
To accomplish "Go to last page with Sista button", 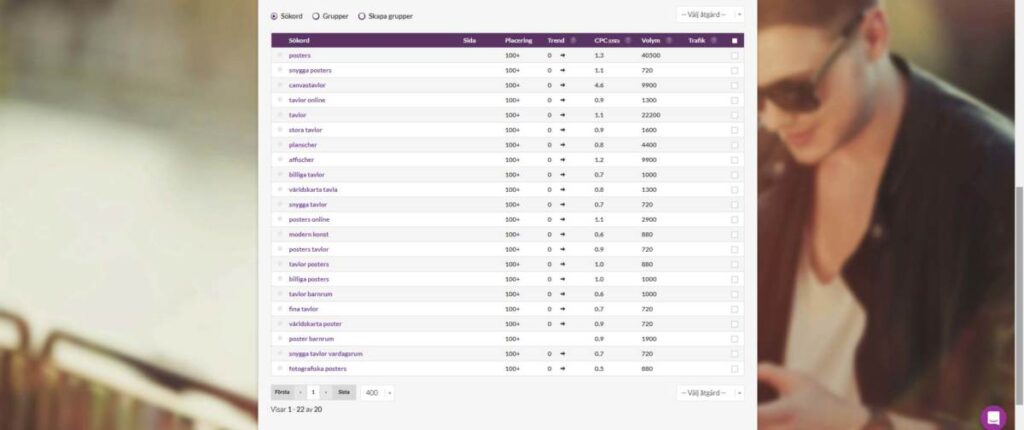I will pyautogui.click(x=344, y=393).
